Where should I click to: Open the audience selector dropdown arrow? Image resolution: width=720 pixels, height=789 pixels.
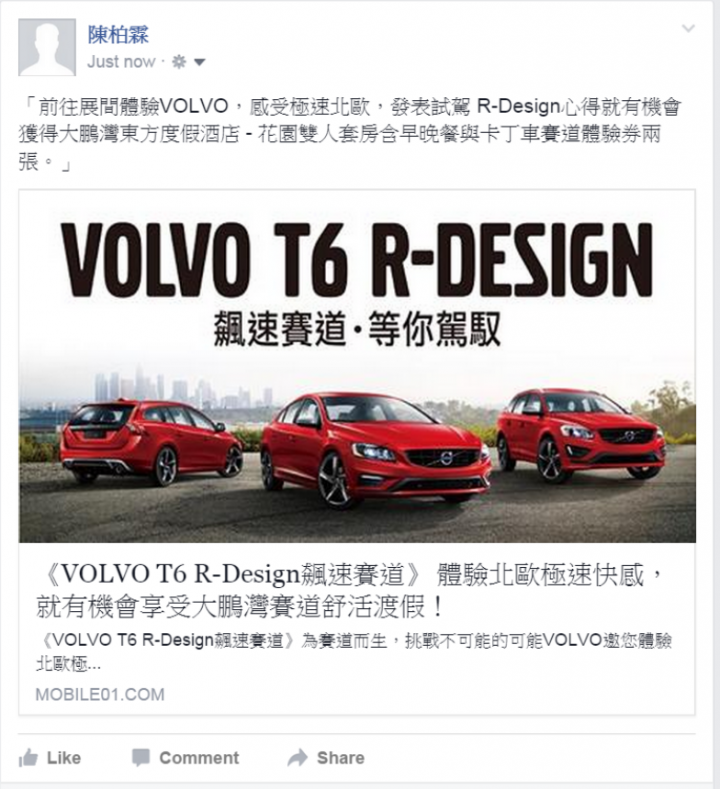coord(200,62)
